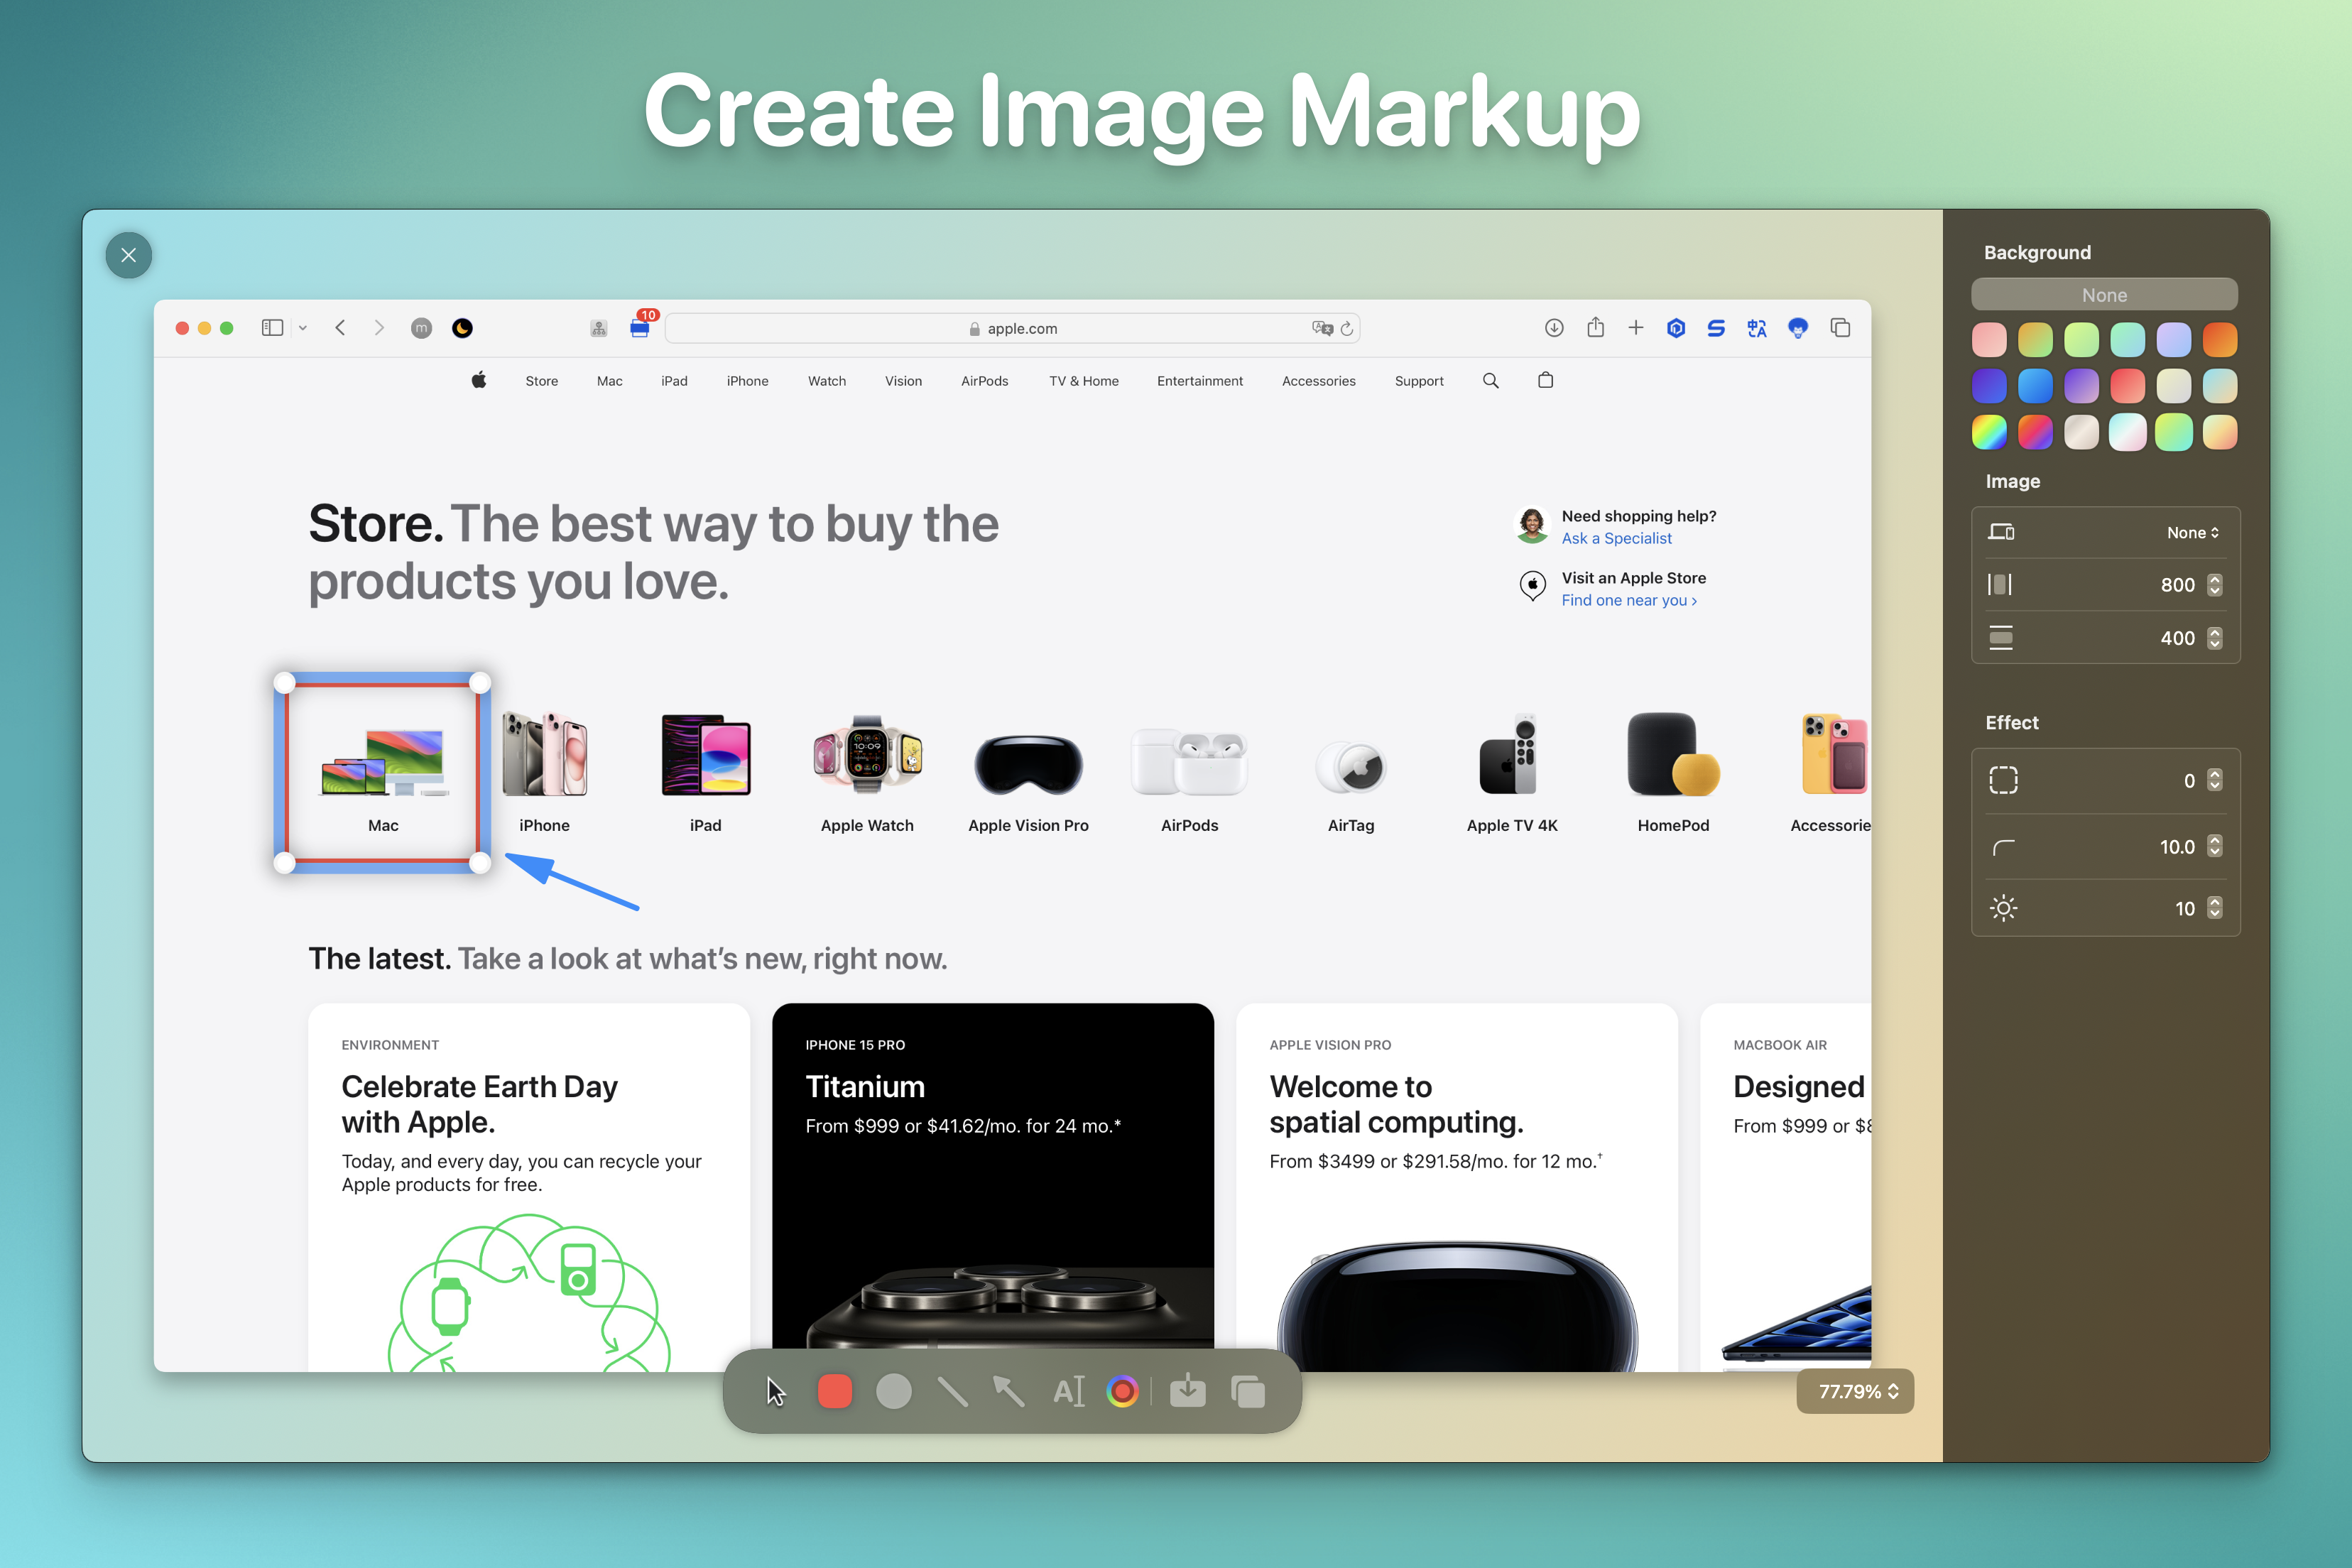The image size is (2352, 1568).
Task: Click the corner radius stepper at 10.0
Action: pos(2215,847)
